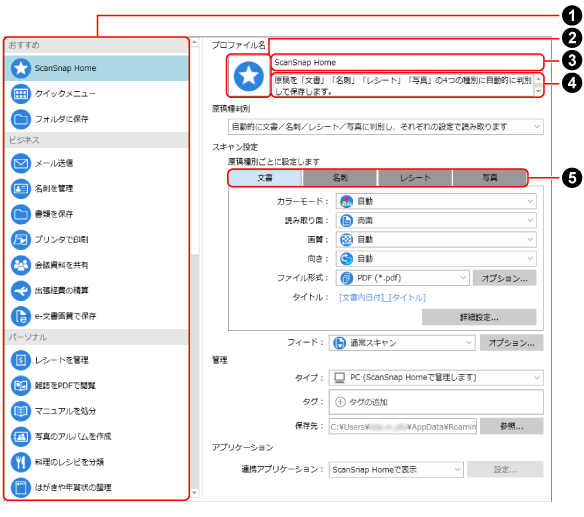The image size is (584, 517).
Task: Select the 出張経費の精算 profile text
Action: [x=61, y=291]
